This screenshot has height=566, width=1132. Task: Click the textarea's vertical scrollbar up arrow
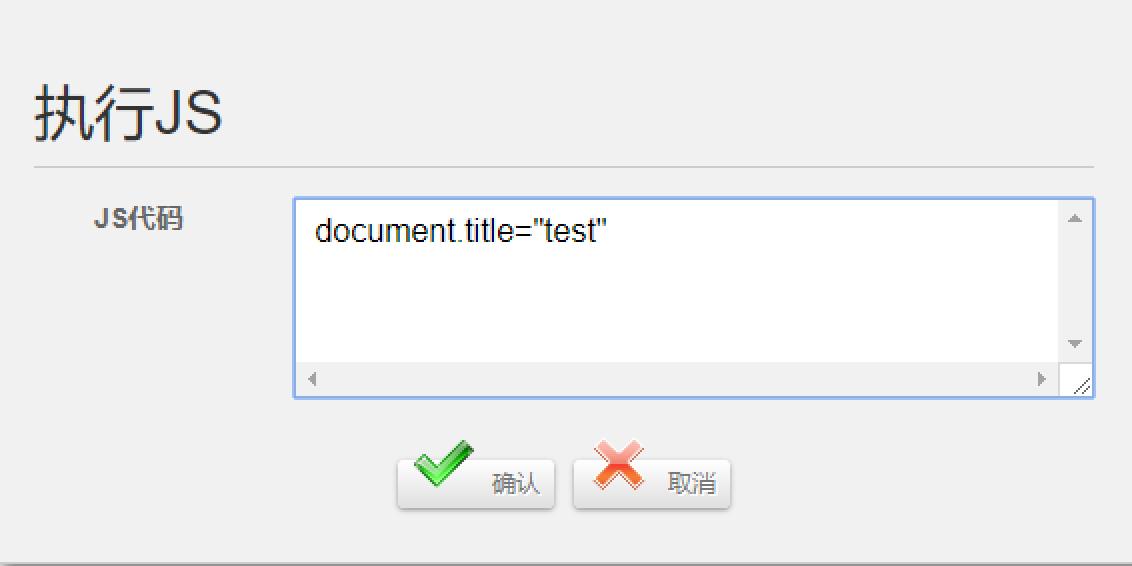coord(1075,218)
